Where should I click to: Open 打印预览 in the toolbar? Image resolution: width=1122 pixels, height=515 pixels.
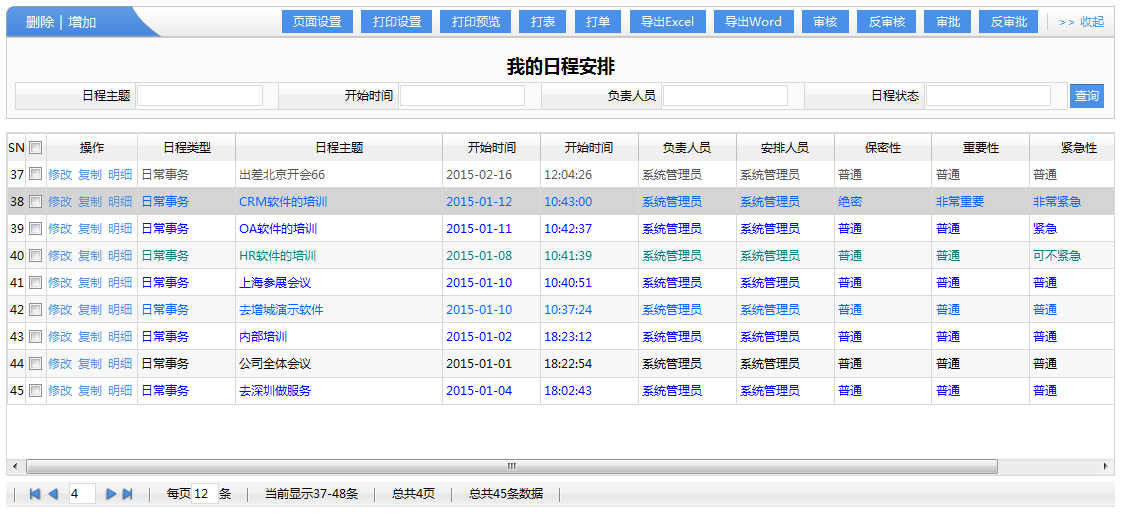(x=475, y=22)
